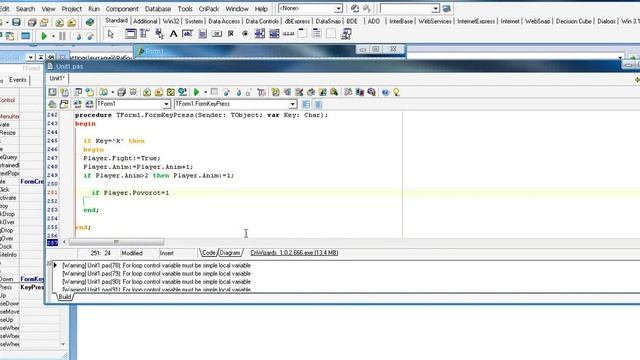Viewport: 640px width, 360px height.
Task: Click the green Run arrow in main toolbar
Action: [x=44, y=36]
